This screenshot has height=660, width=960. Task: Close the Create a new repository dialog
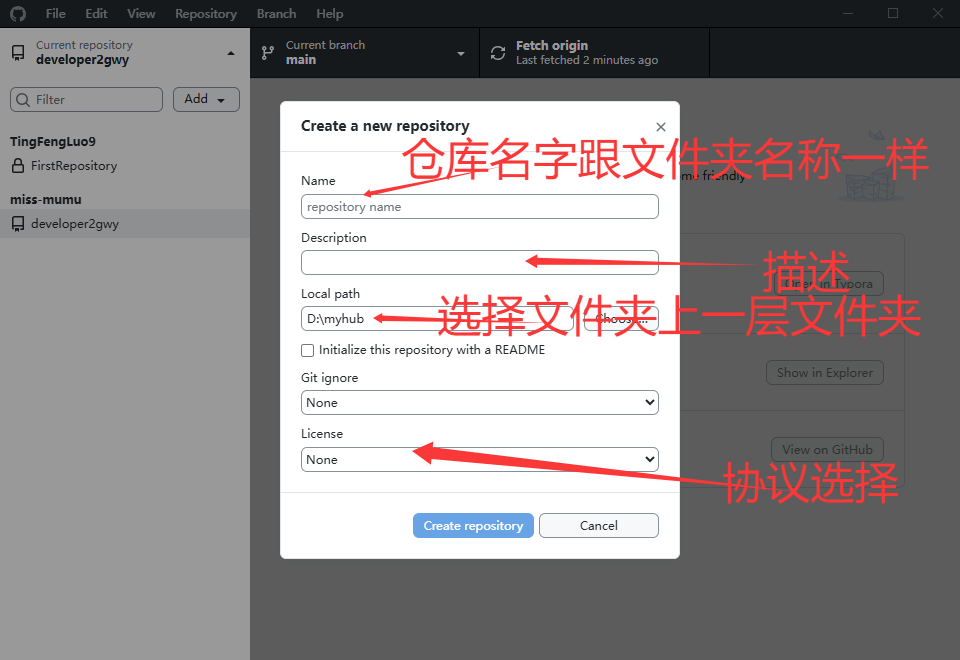coord(660,127)
